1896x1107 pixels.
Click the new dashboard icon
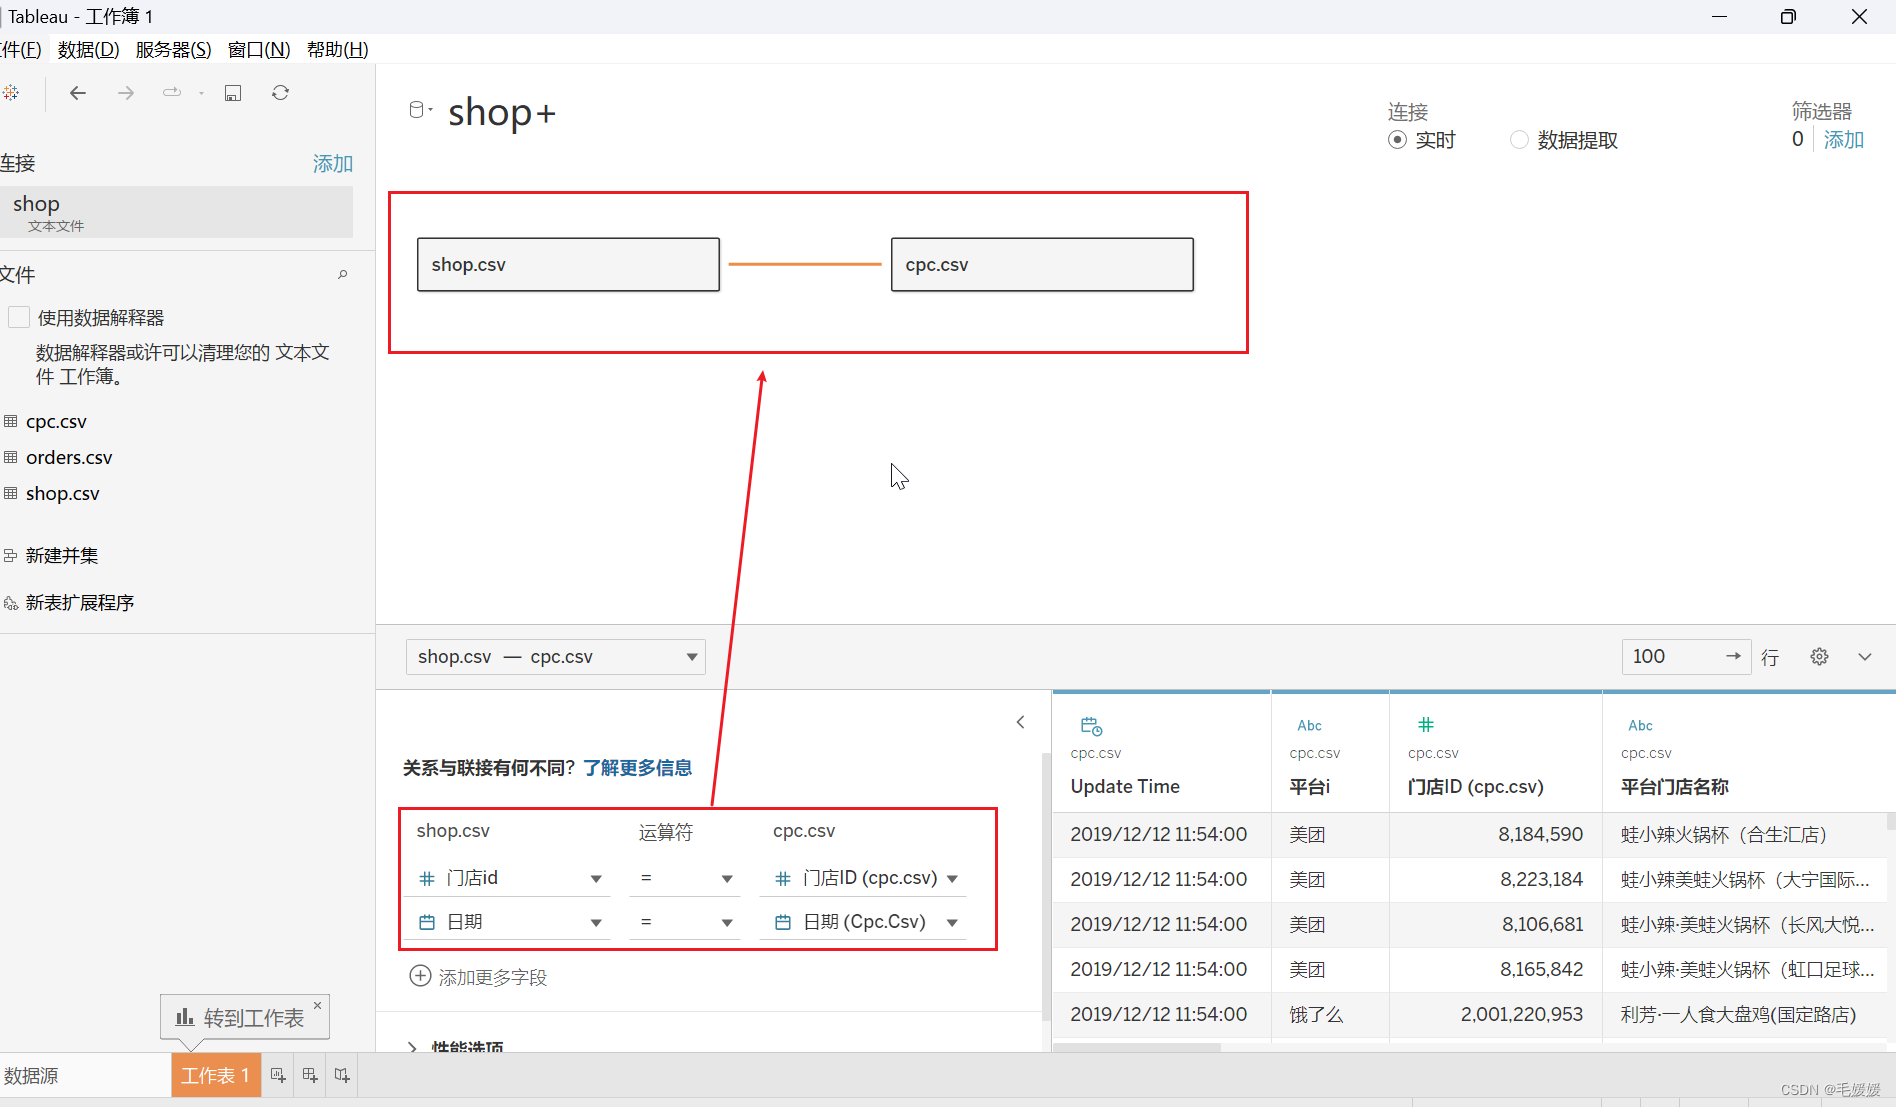coord(310,1075)
